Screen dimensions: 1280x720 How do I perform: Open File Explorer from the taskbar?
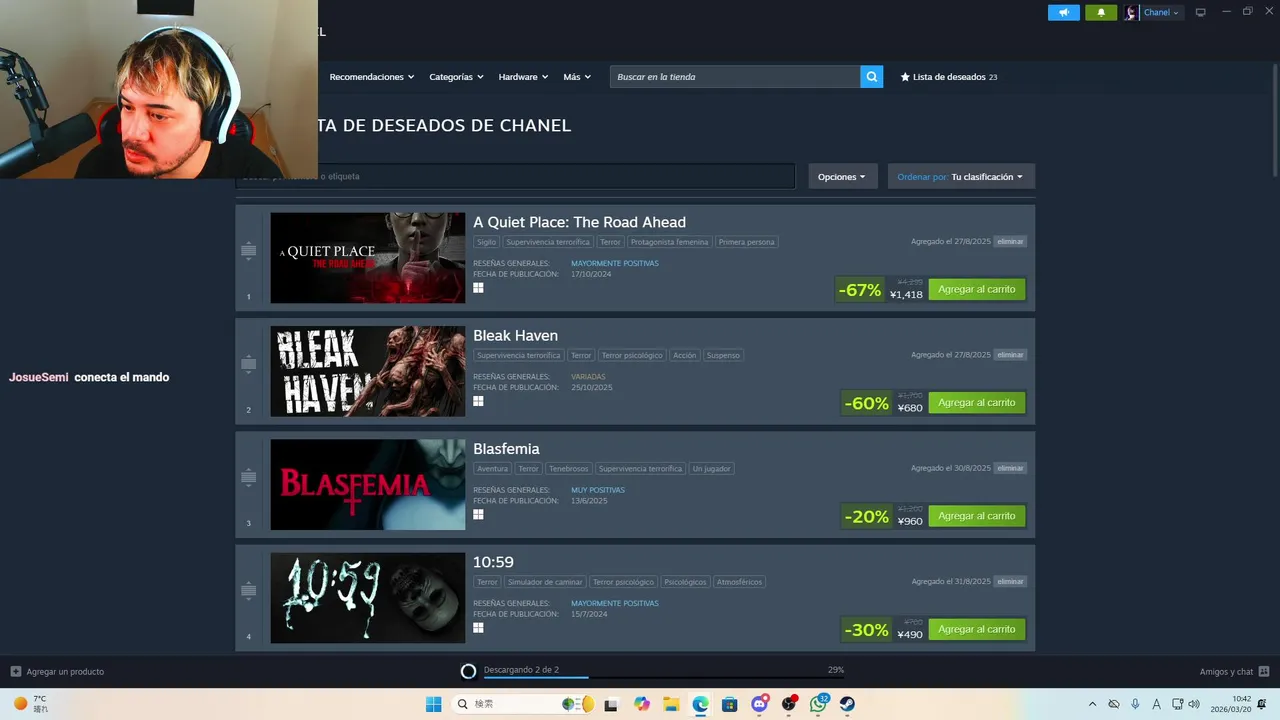[x=671, y=704]
